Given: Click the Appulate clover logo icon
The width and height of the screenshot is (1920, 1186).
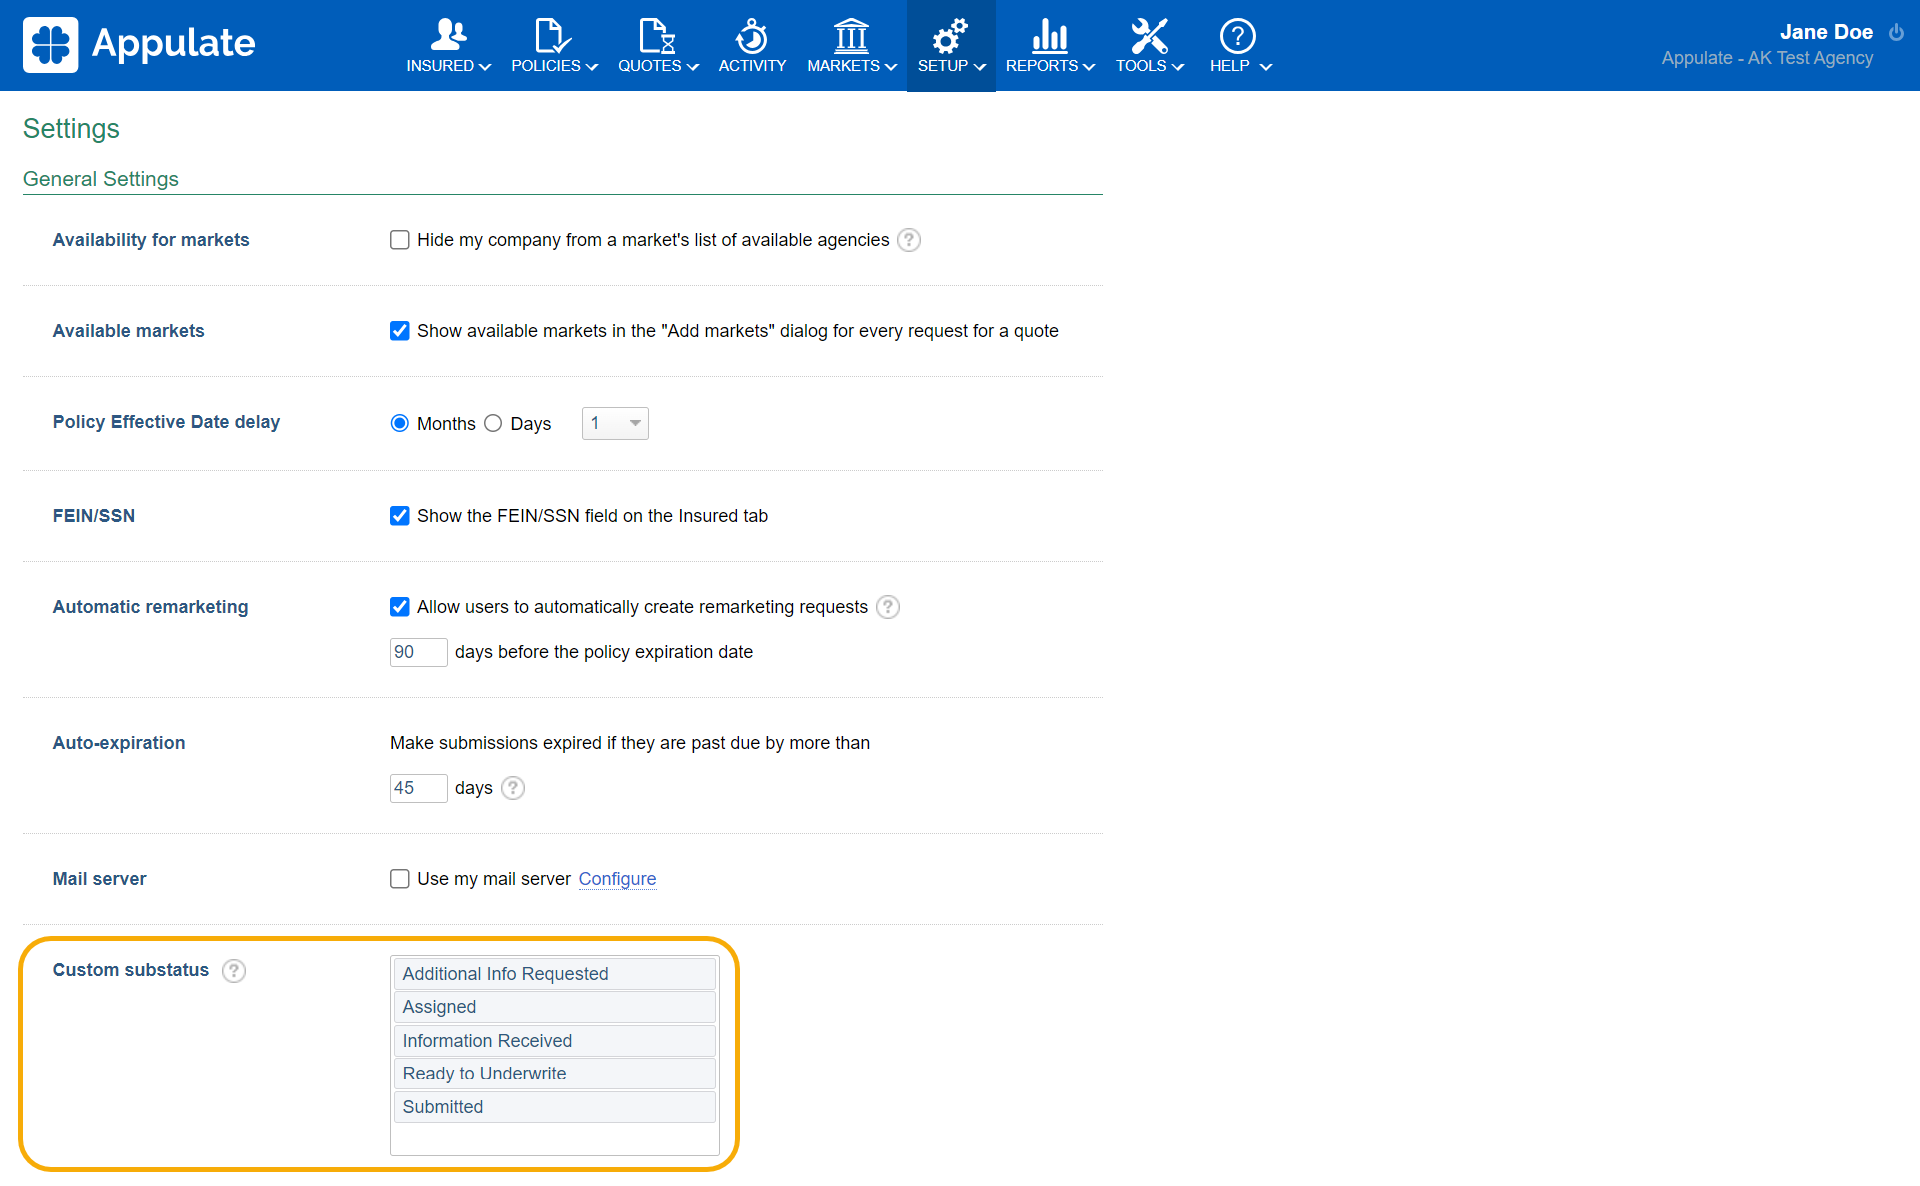Looking at the screenshot, I should pos(50,45).
